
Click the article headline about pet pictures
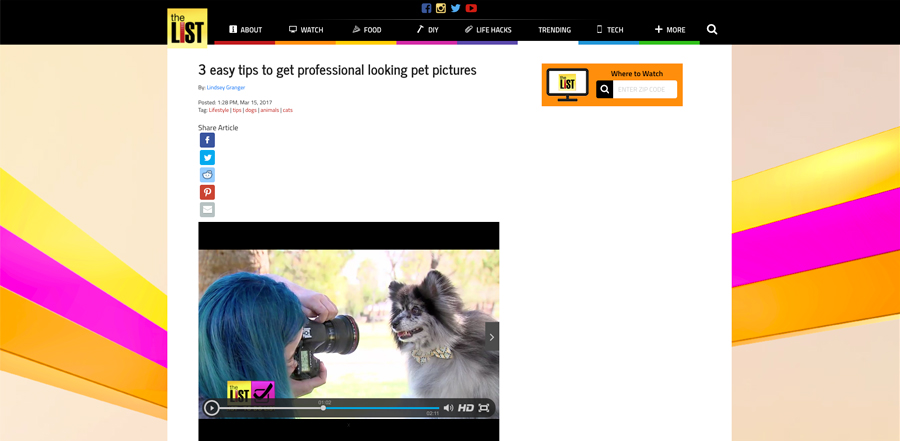click(338, 70)
